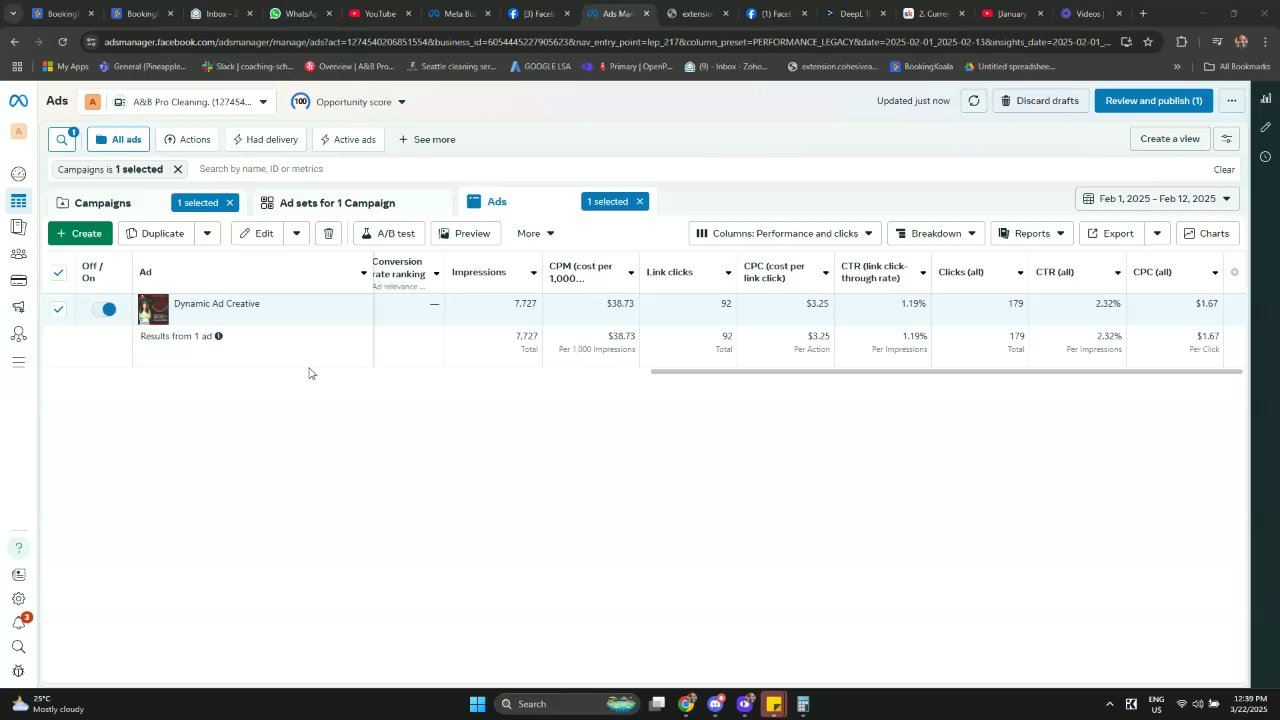1280x720 pixels.
Task: Clear the Campaigns tab 1 selected badge
Action: (x=229, y=203)
